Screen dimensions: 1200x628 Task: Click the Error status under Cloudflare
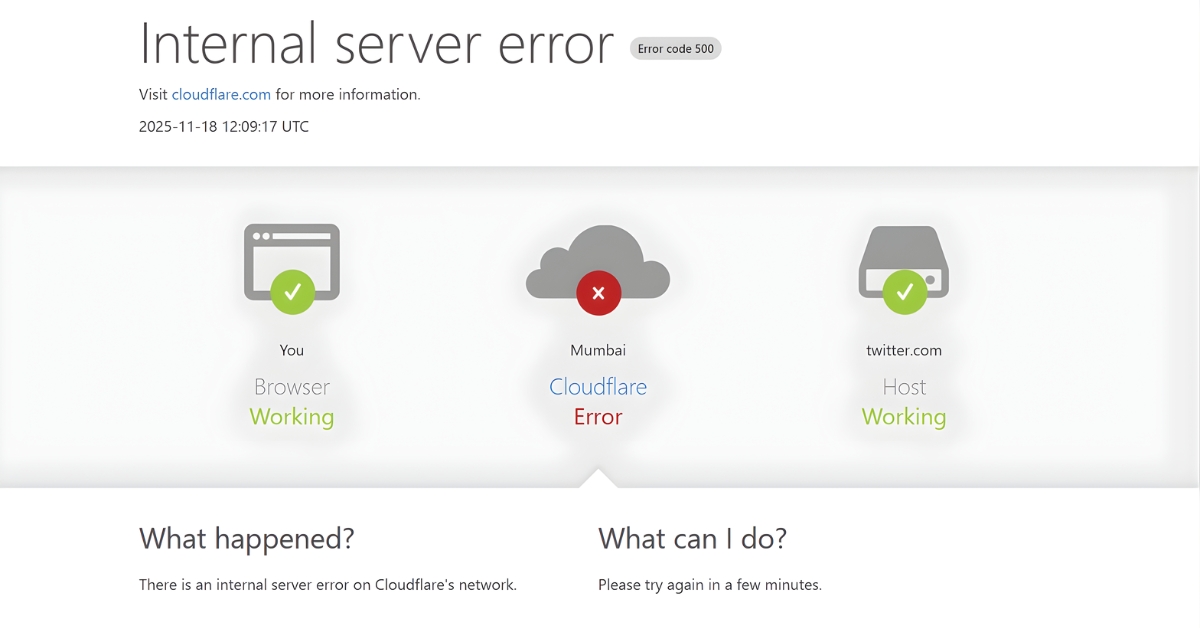point(597,417)
